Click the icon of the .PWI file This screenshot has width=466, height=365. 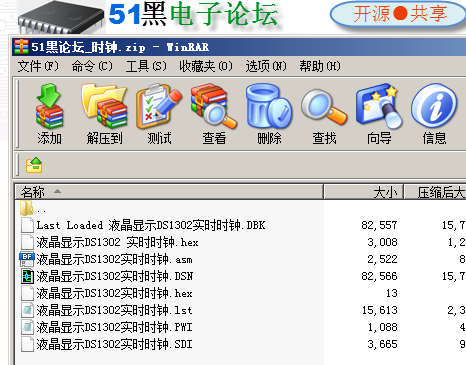pyautogui.click(x=27, y=327)
